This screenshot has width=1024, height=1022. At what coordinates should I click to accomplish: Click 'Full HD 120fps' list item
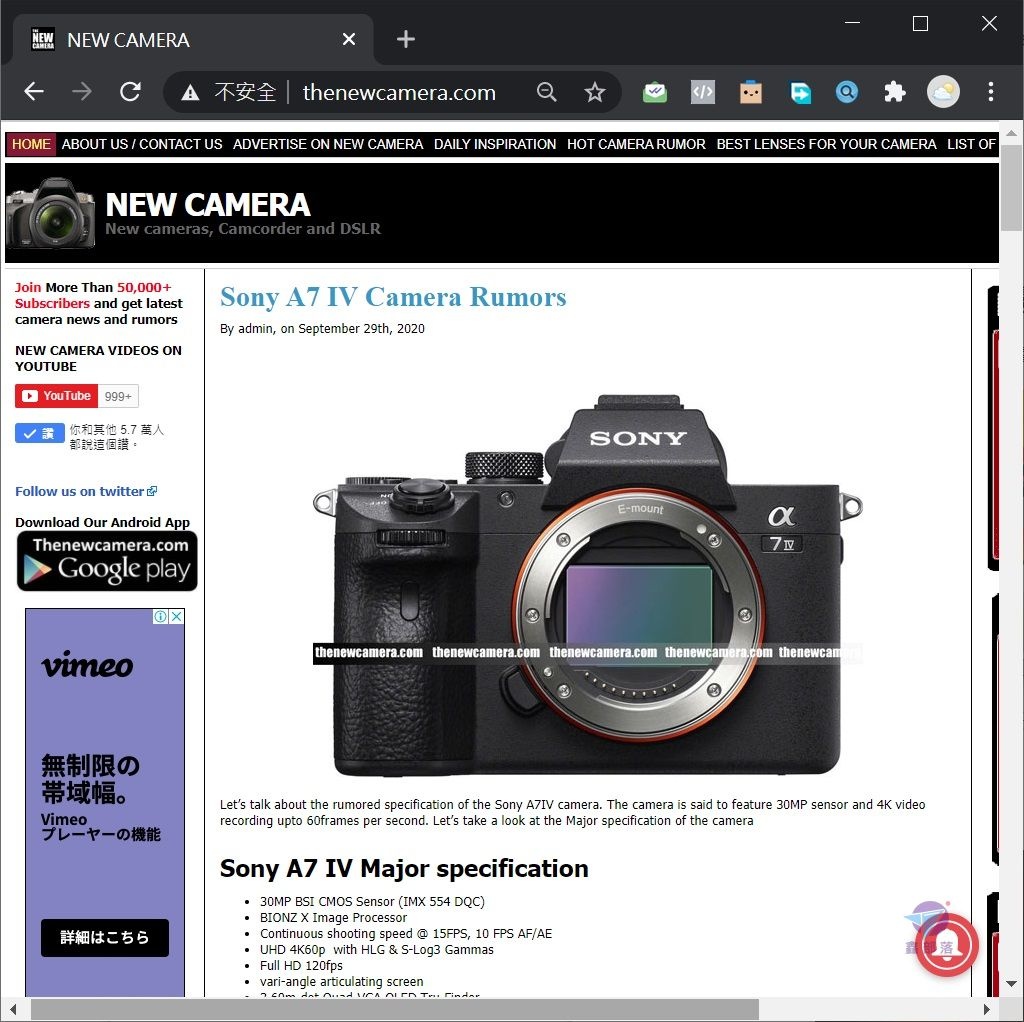click(x=301, y=965)
